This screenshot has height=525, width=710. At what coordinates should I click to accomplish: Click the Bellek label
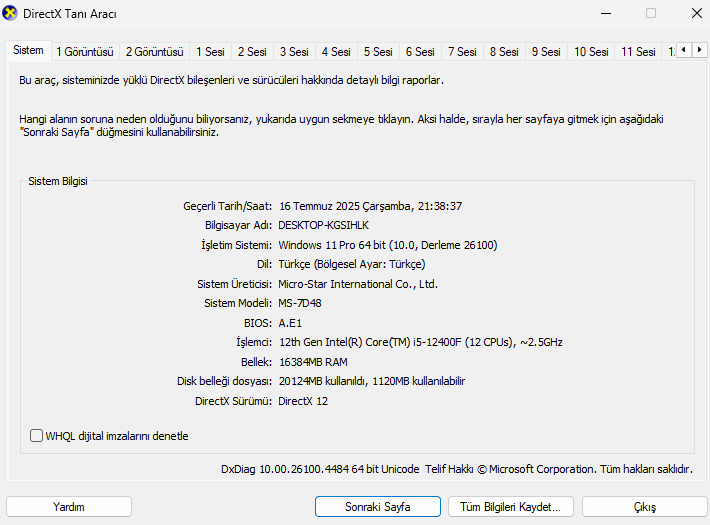point(256,362)
